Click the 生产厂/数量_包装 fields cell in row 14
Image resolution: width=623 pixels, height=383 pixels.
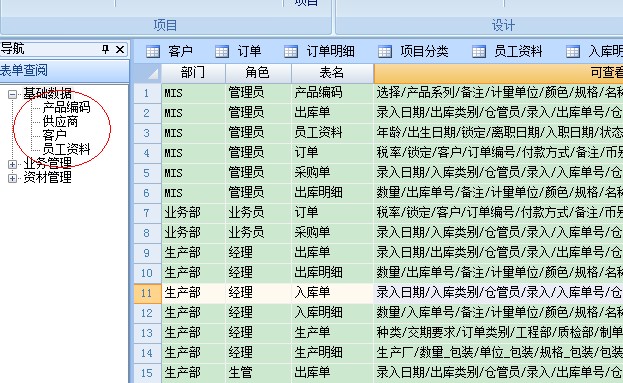498,353
